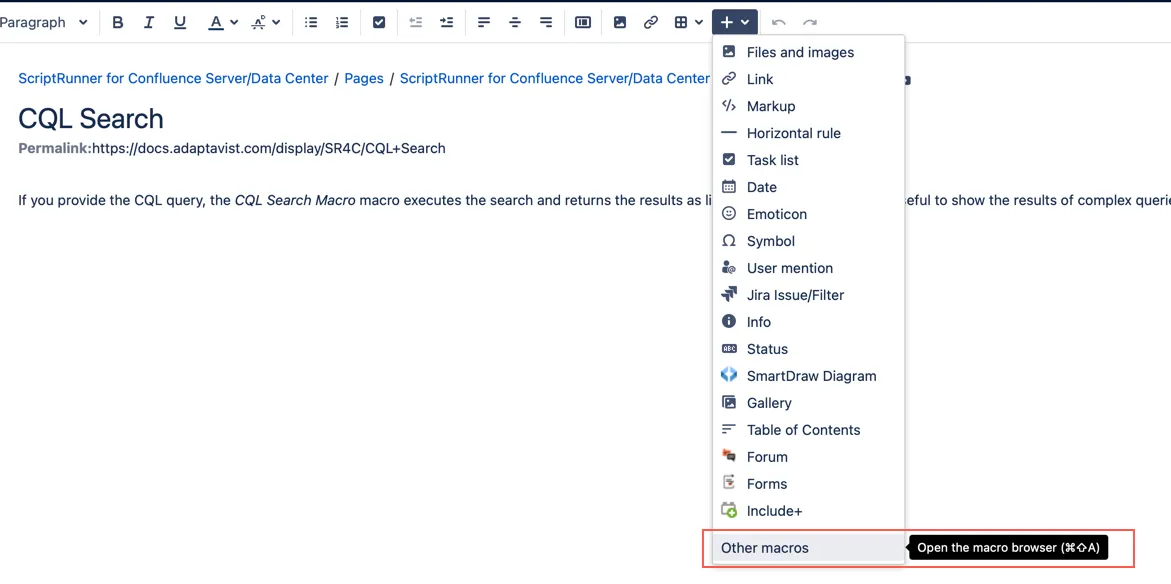Open the Pages breadcrumb link
The height and width of the screenshot is (584, 1171).
(364, 78)
